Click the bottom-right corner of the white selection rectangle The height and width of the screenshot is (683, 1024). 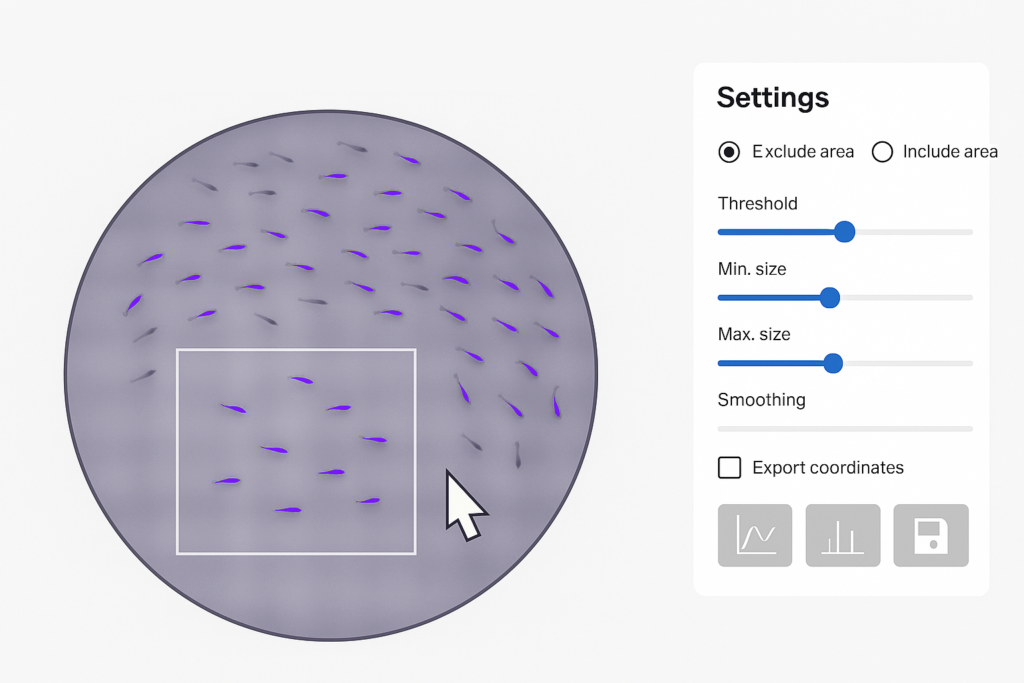(x=415, y=553)
